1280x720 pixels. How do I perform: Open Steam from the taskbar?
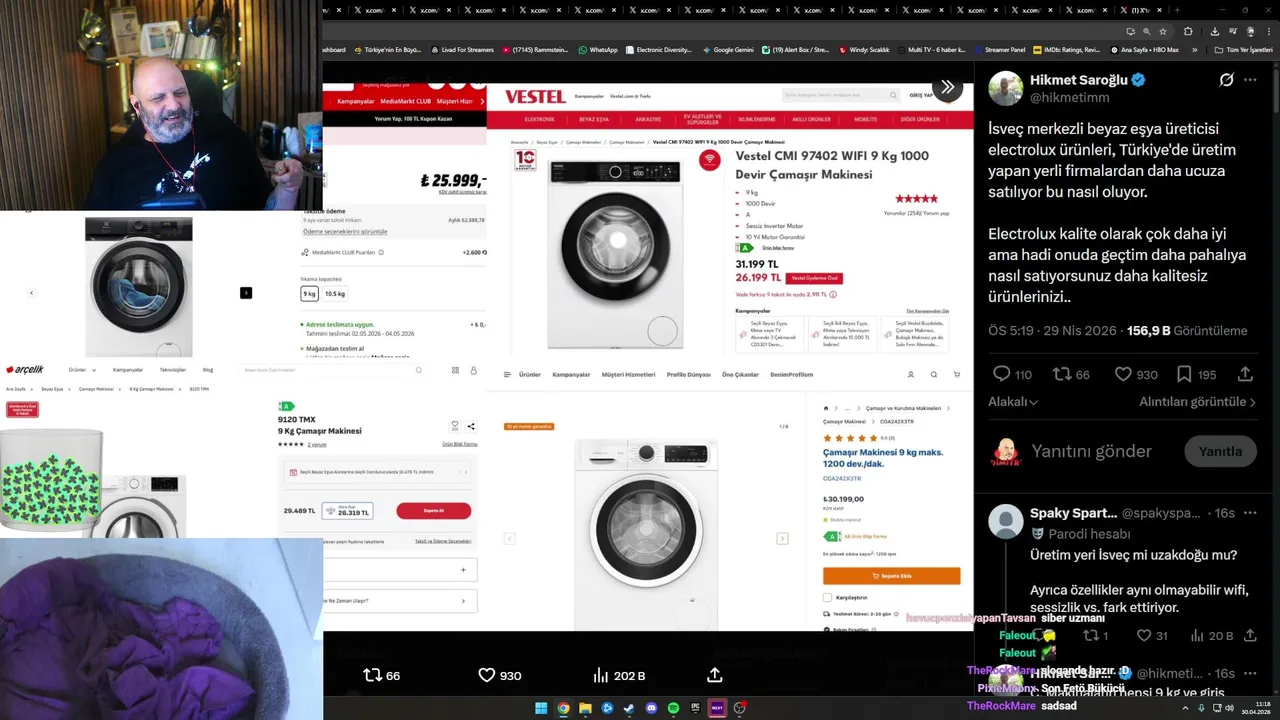[x=629, y=708]
